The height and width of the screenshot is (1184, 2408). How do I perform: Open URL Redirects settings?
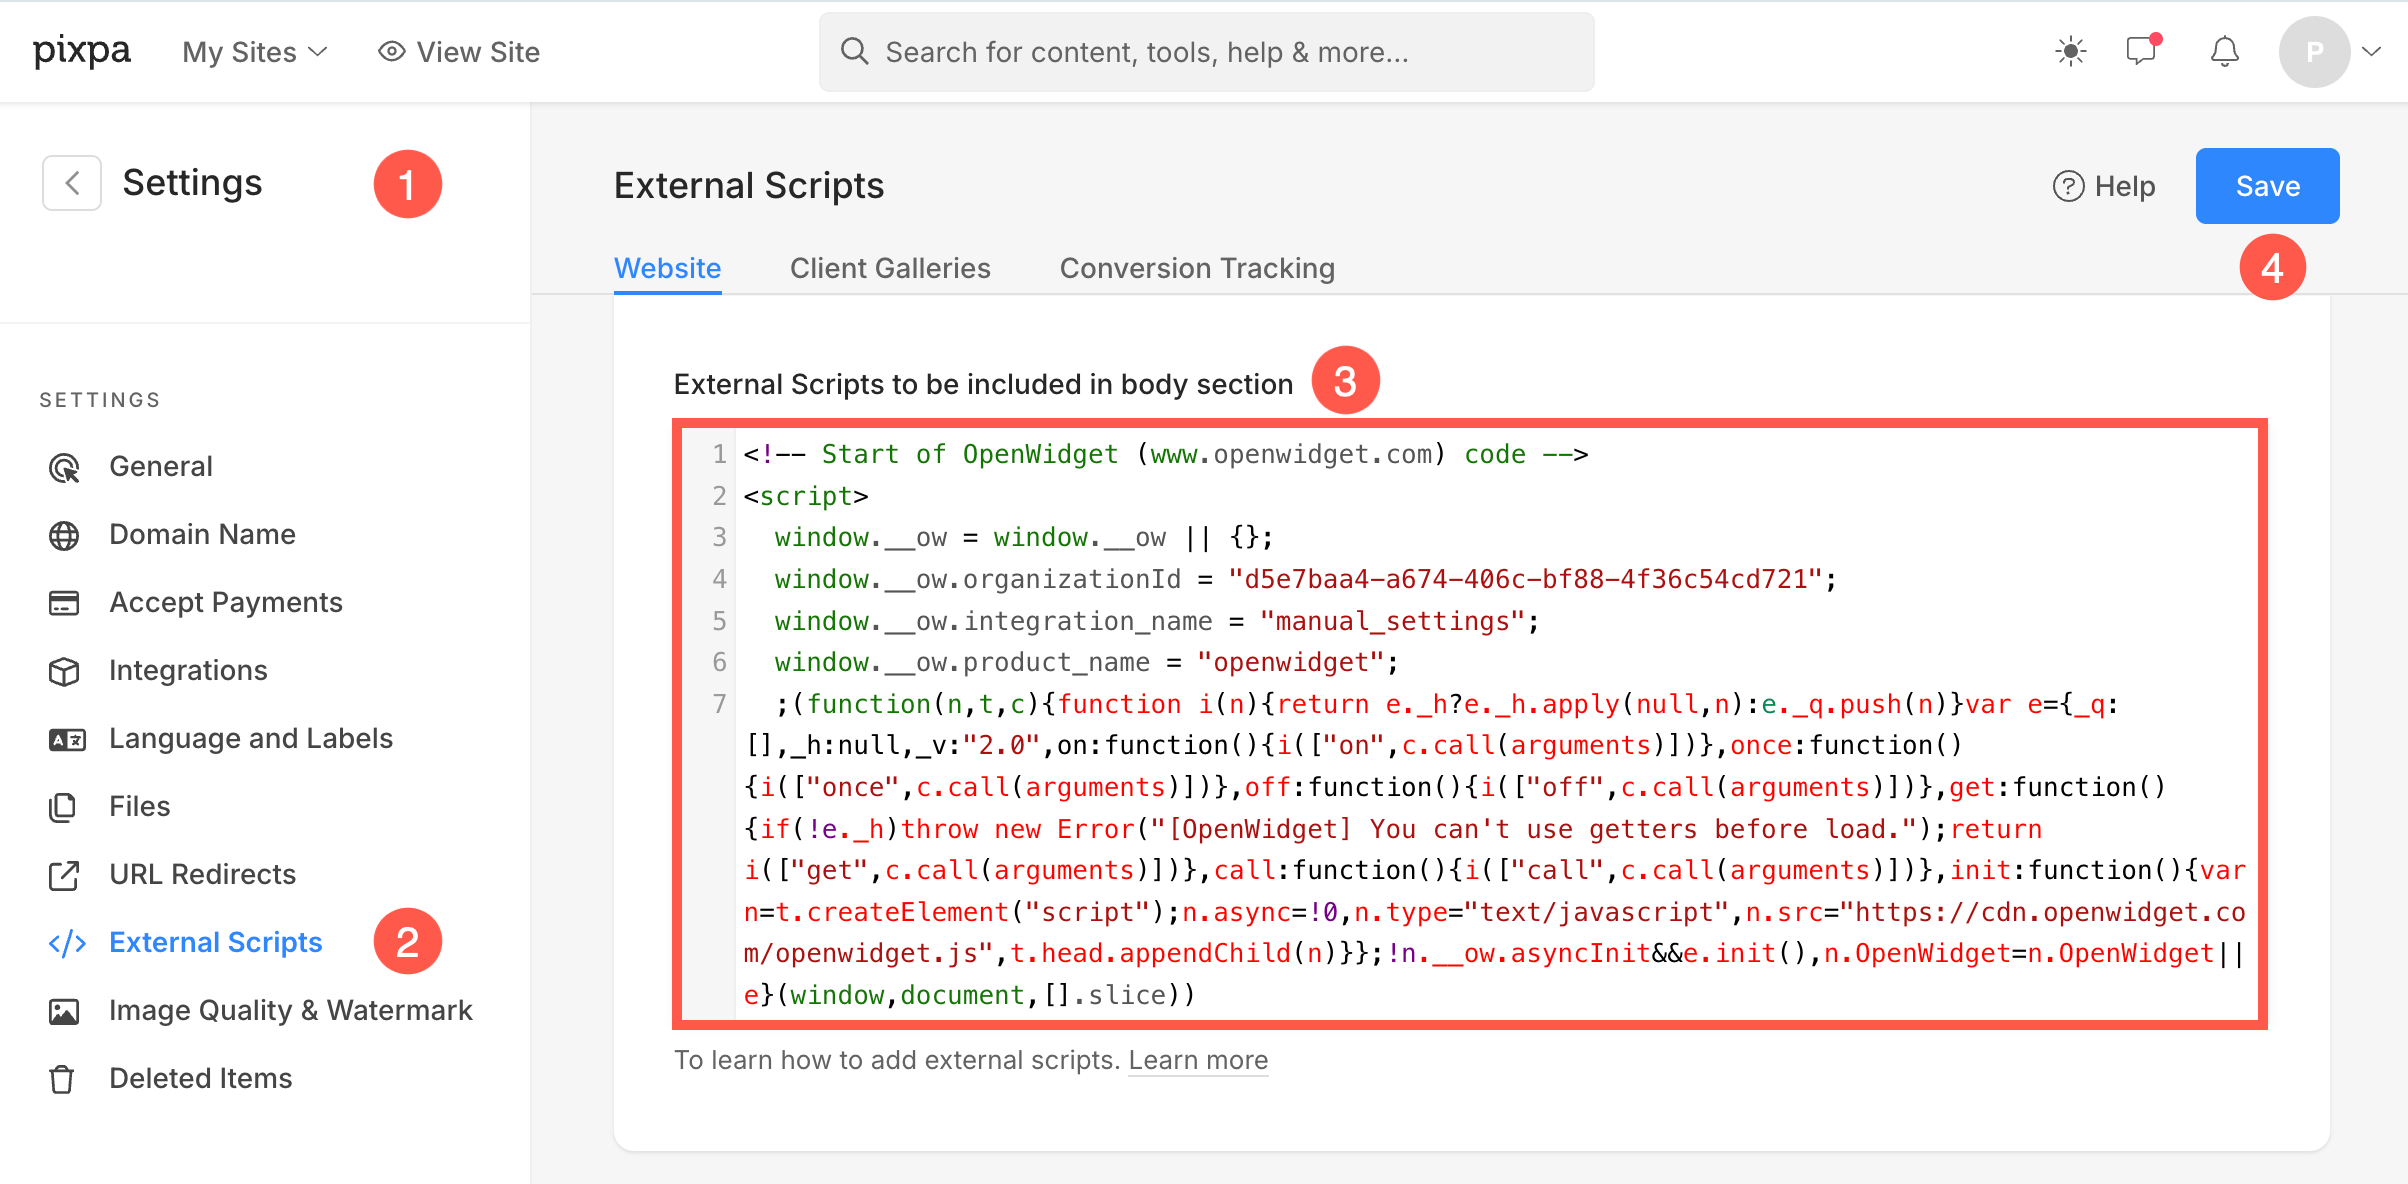(202, 874)
